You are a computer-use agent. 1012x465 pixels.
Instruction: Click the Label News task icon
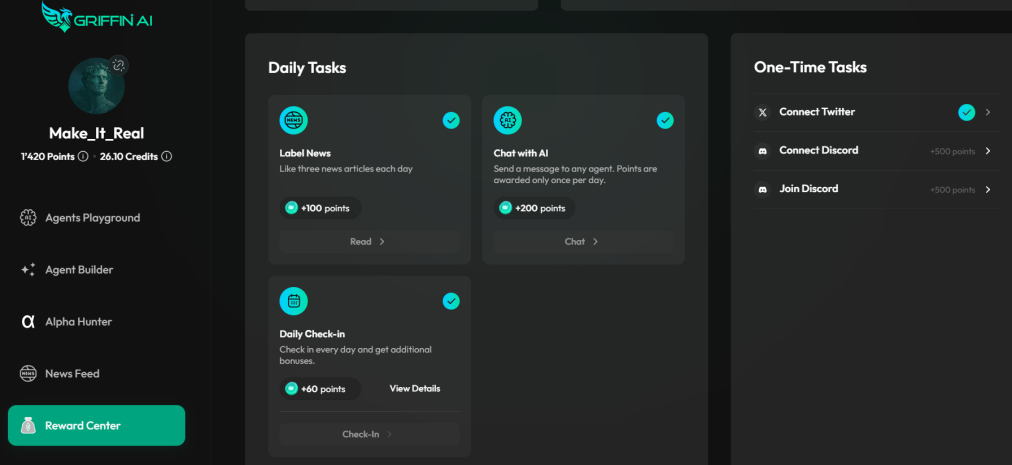[x=294, y=121]
